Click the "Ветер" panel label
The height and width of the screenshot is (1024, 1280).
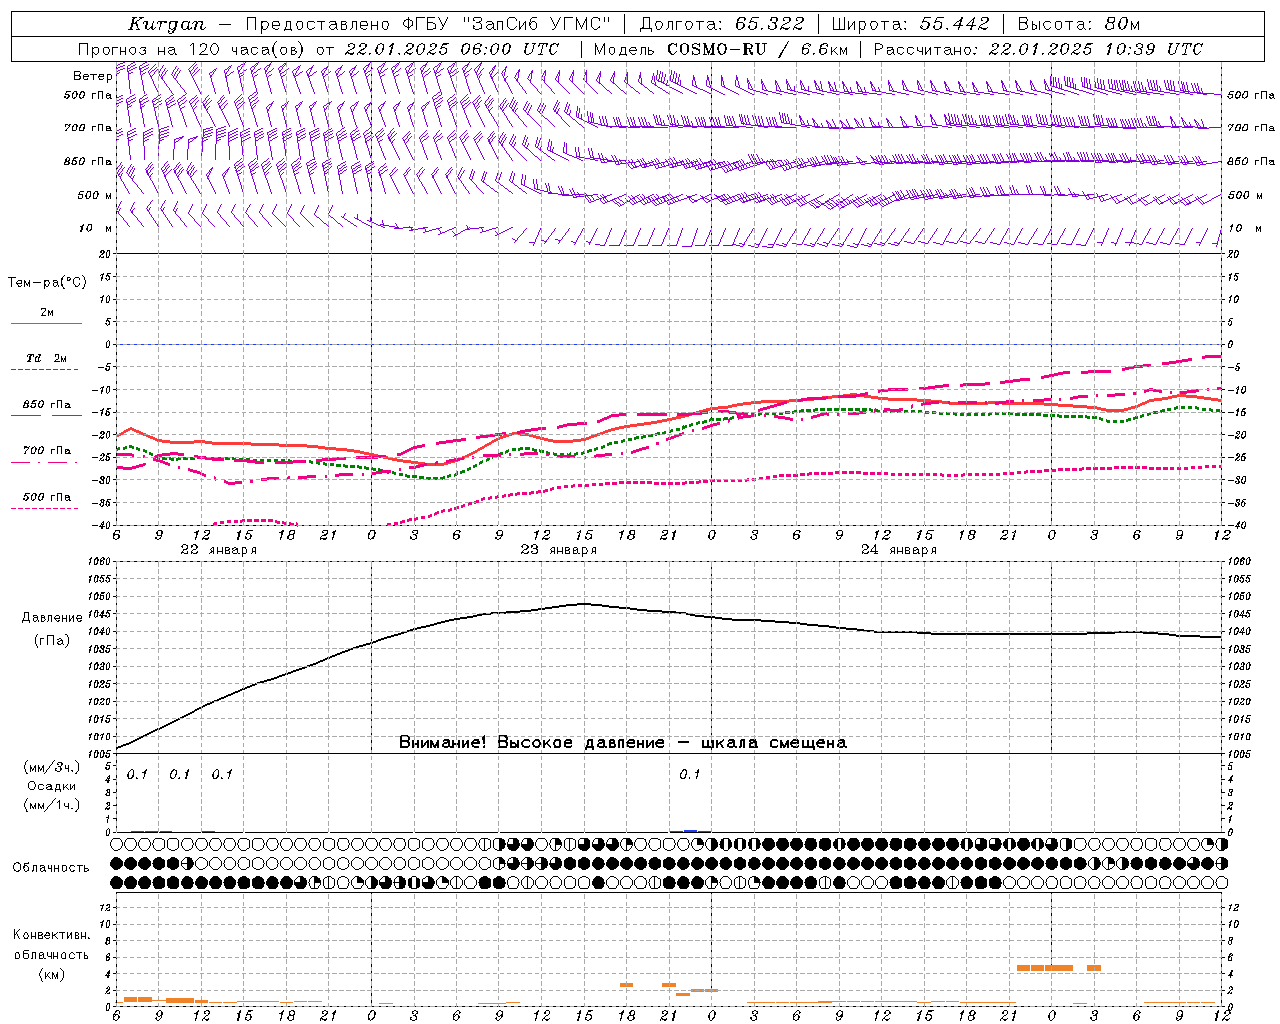[x=92, y=76]
